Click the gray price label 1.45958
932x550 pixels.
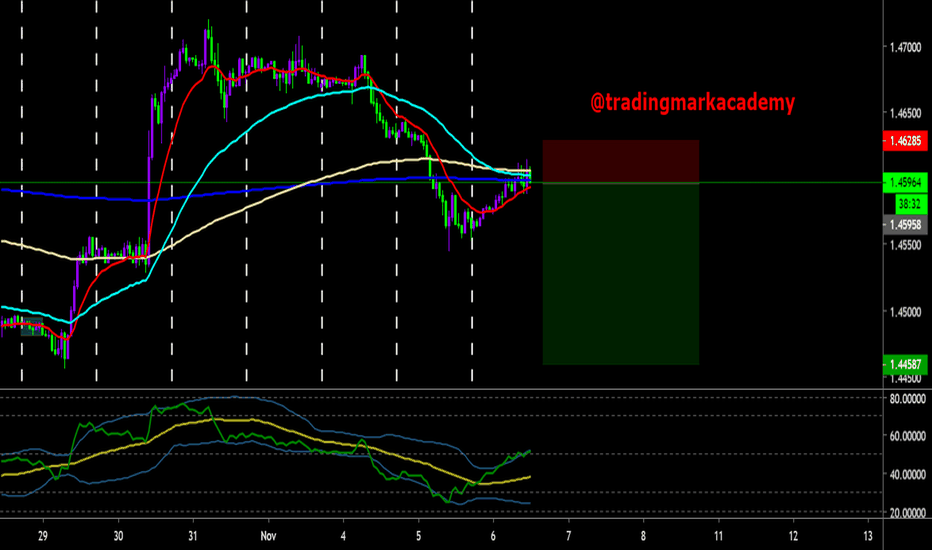[905, 225]
